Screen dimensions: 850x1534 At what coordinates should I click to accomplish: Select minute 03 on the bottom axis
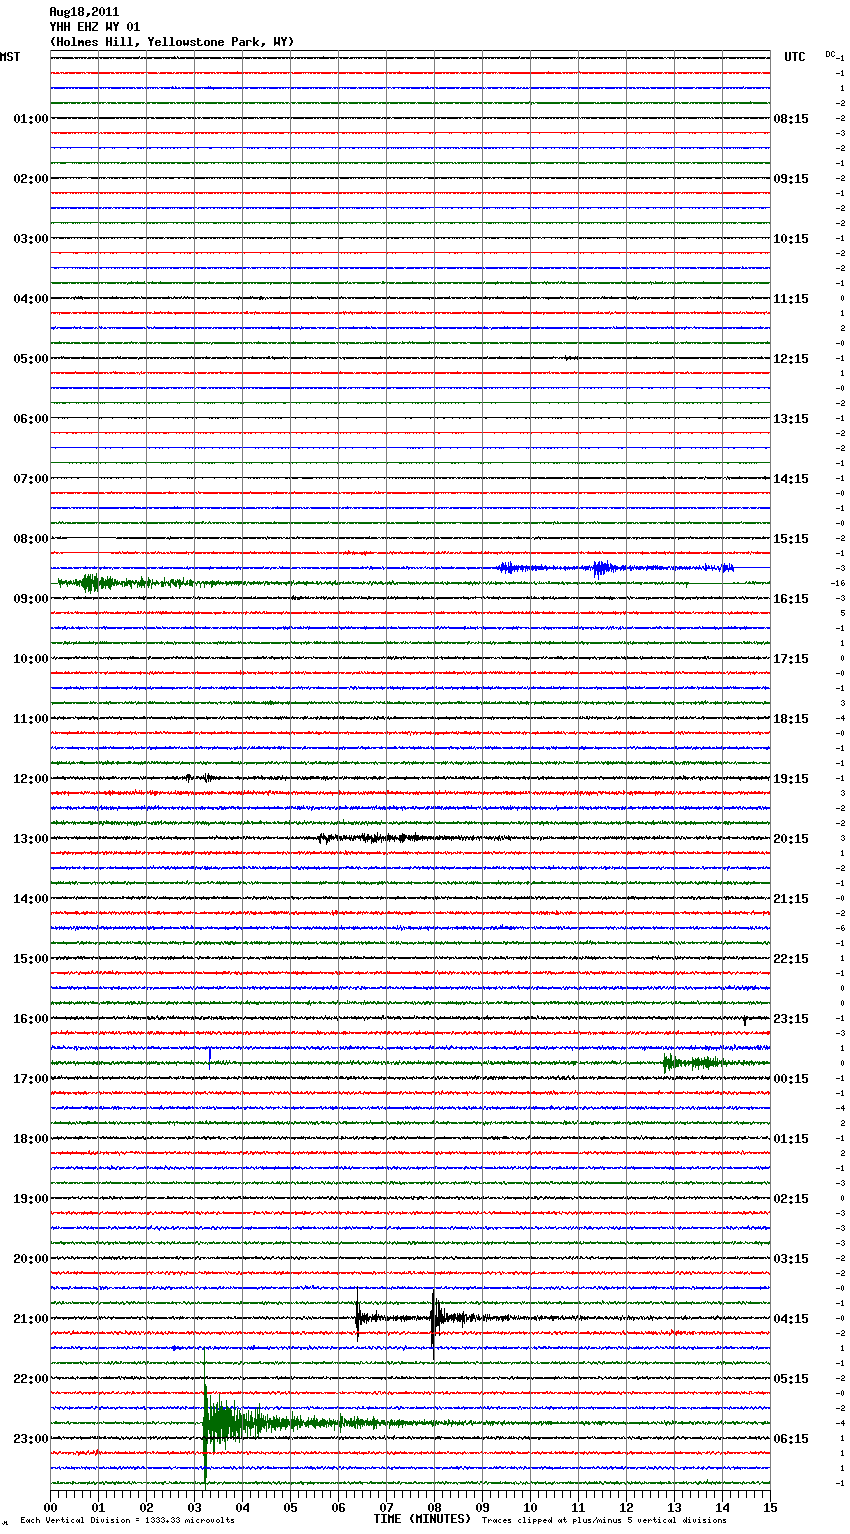click(195, 1507)
